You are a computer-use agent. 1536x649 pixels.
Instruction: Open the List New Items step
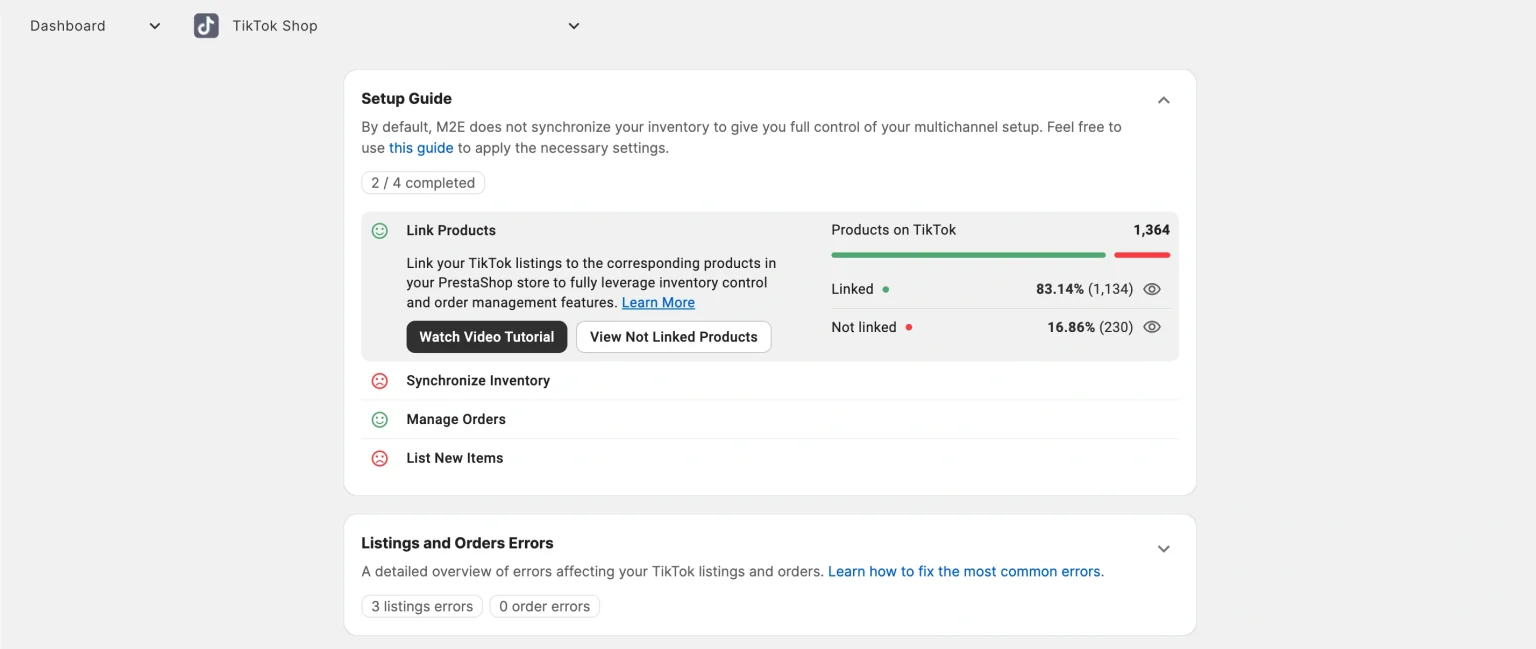point(455,458)
